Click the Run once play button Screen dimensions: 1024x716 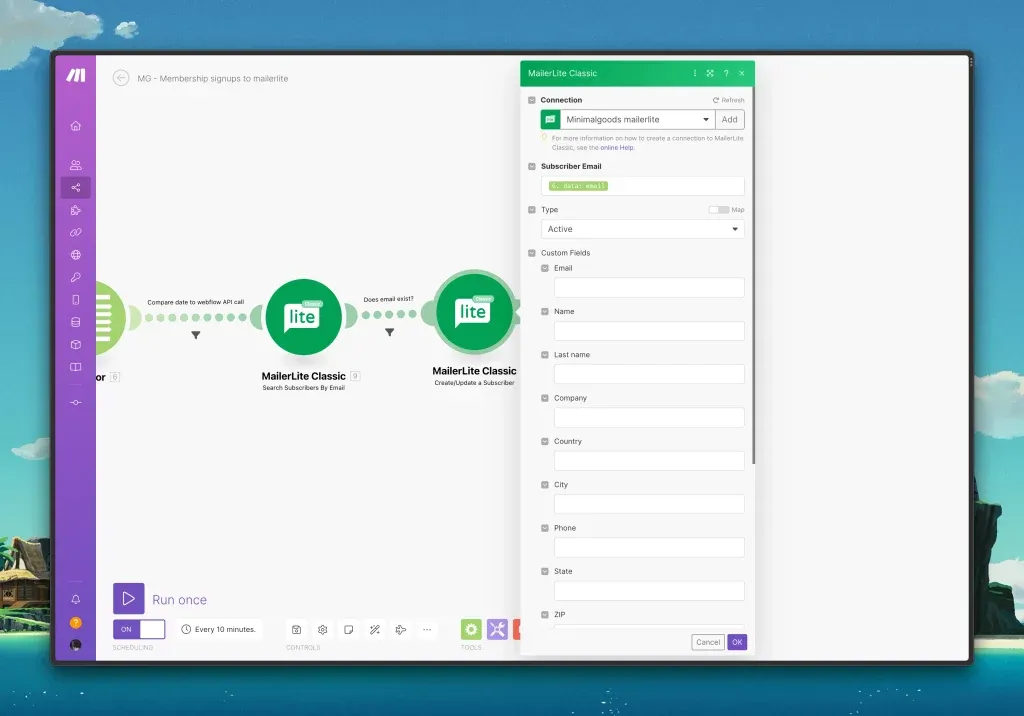pos(129,598)
